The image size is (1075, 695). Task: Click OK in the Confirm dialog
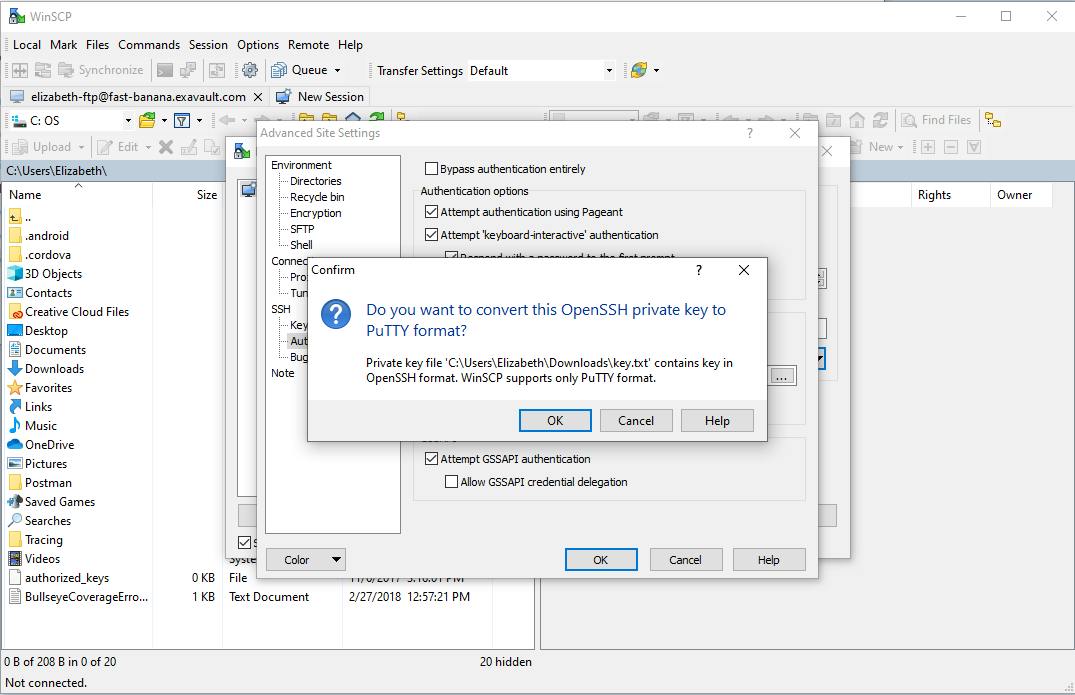click(555, 420)
